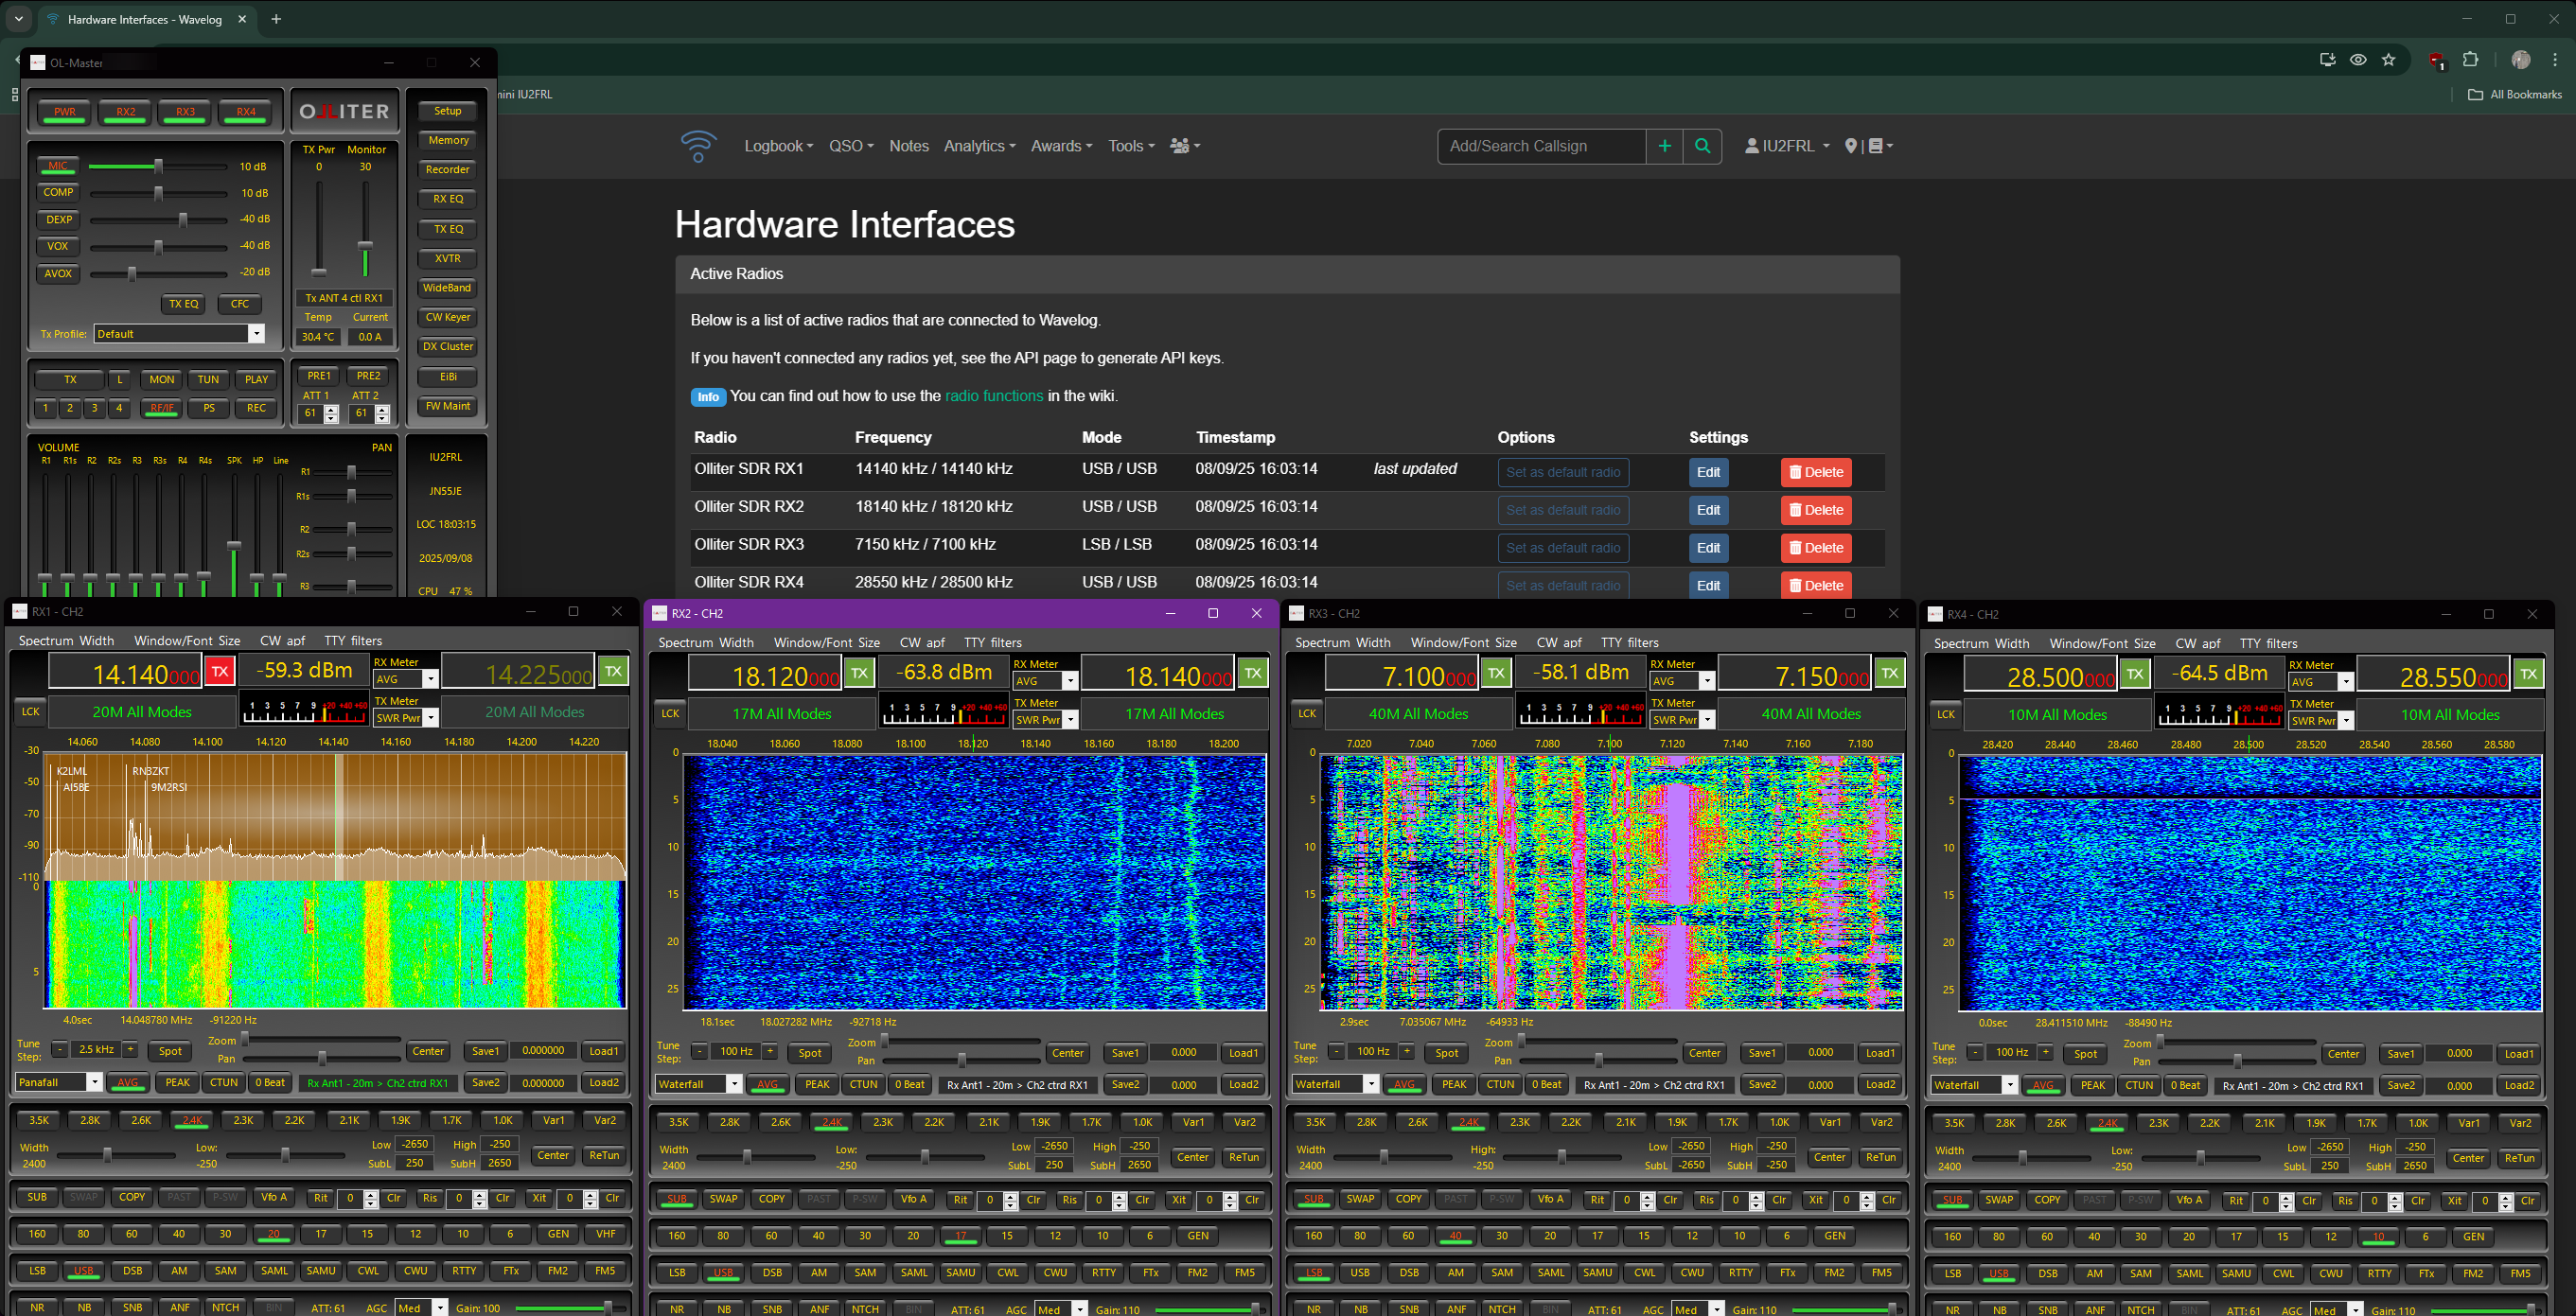Click the red TX icon beside 14.140 frequency

click(x=220, y=672)
